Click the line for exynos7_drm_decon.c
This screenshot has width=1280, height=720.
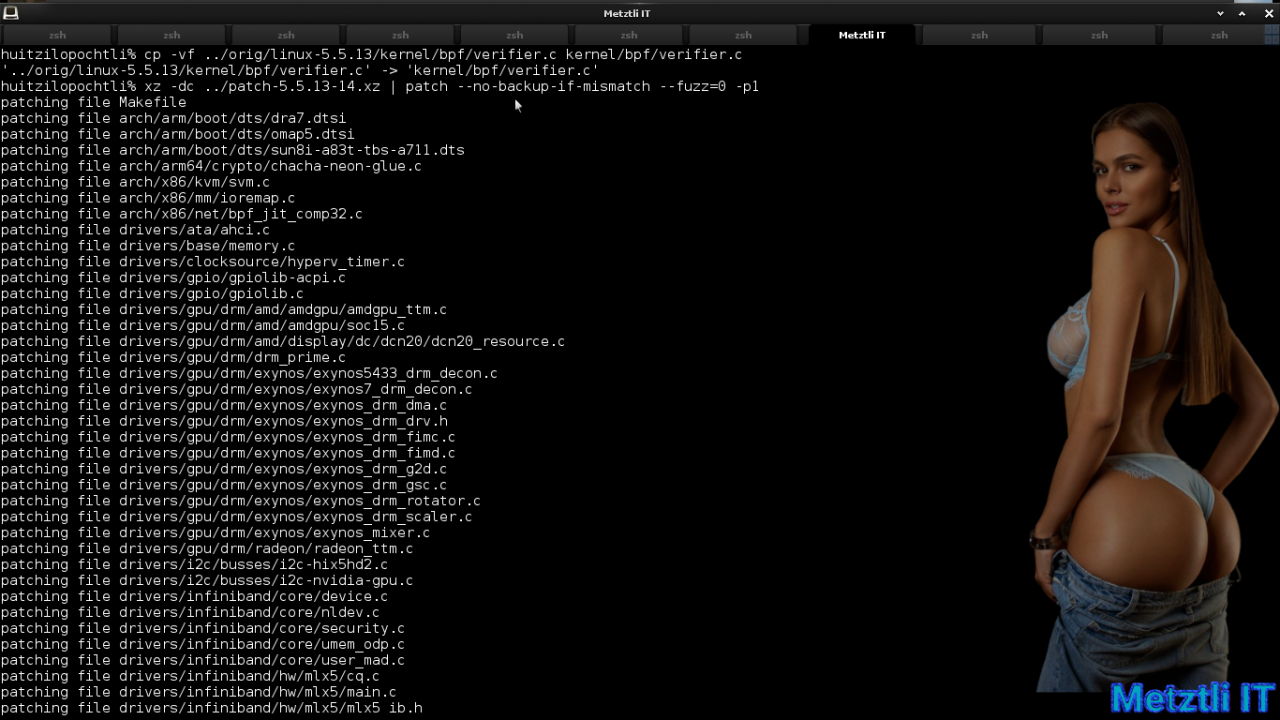coord(236,390)
